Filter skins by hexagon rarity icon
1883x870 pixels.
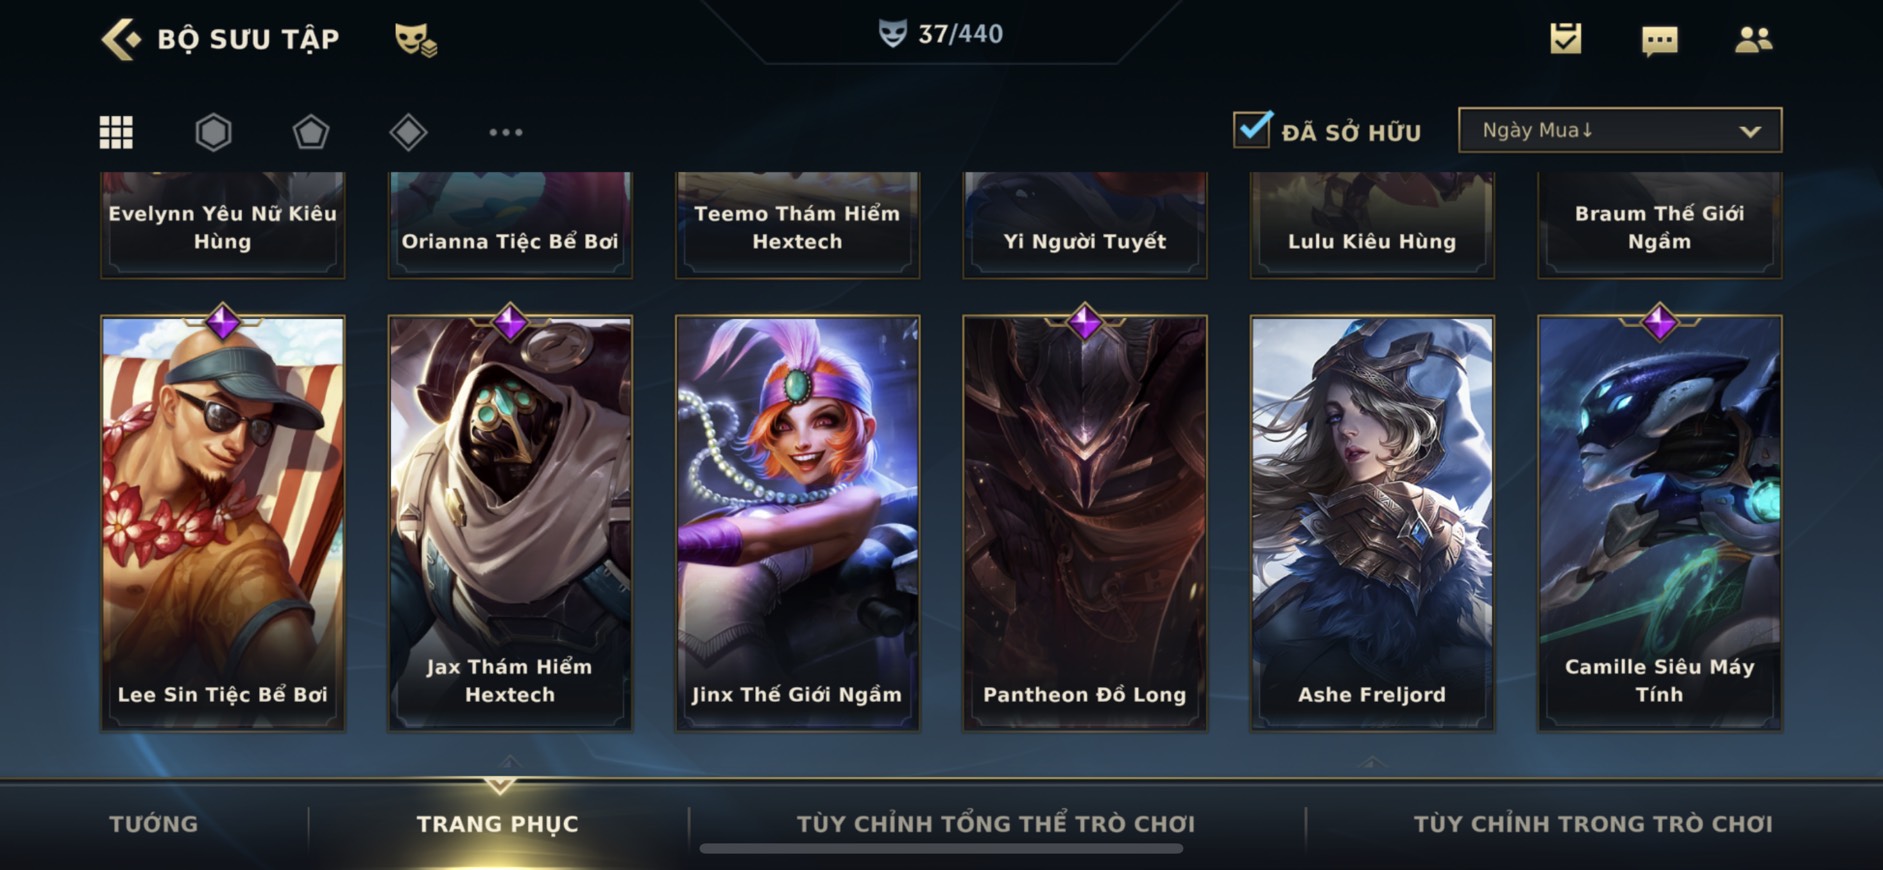(x=213, y=132)
